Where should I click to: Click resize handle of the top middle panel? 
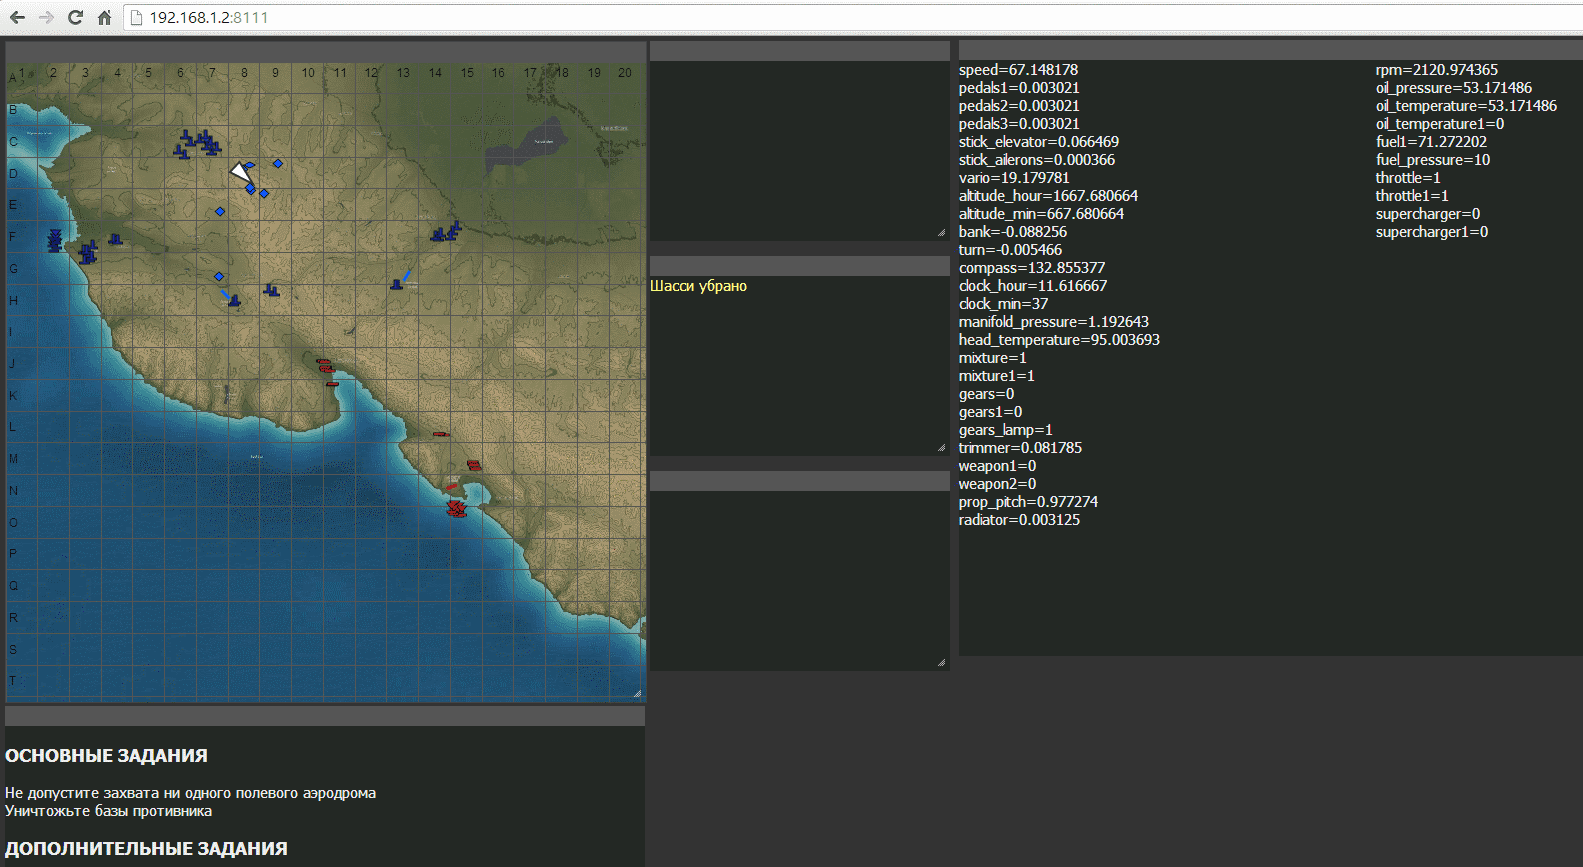click(x=941, y=232)
